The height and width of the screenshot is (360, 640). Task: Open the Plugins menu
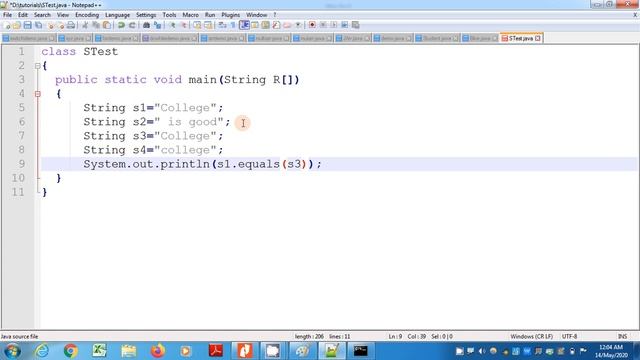(231, 15)
